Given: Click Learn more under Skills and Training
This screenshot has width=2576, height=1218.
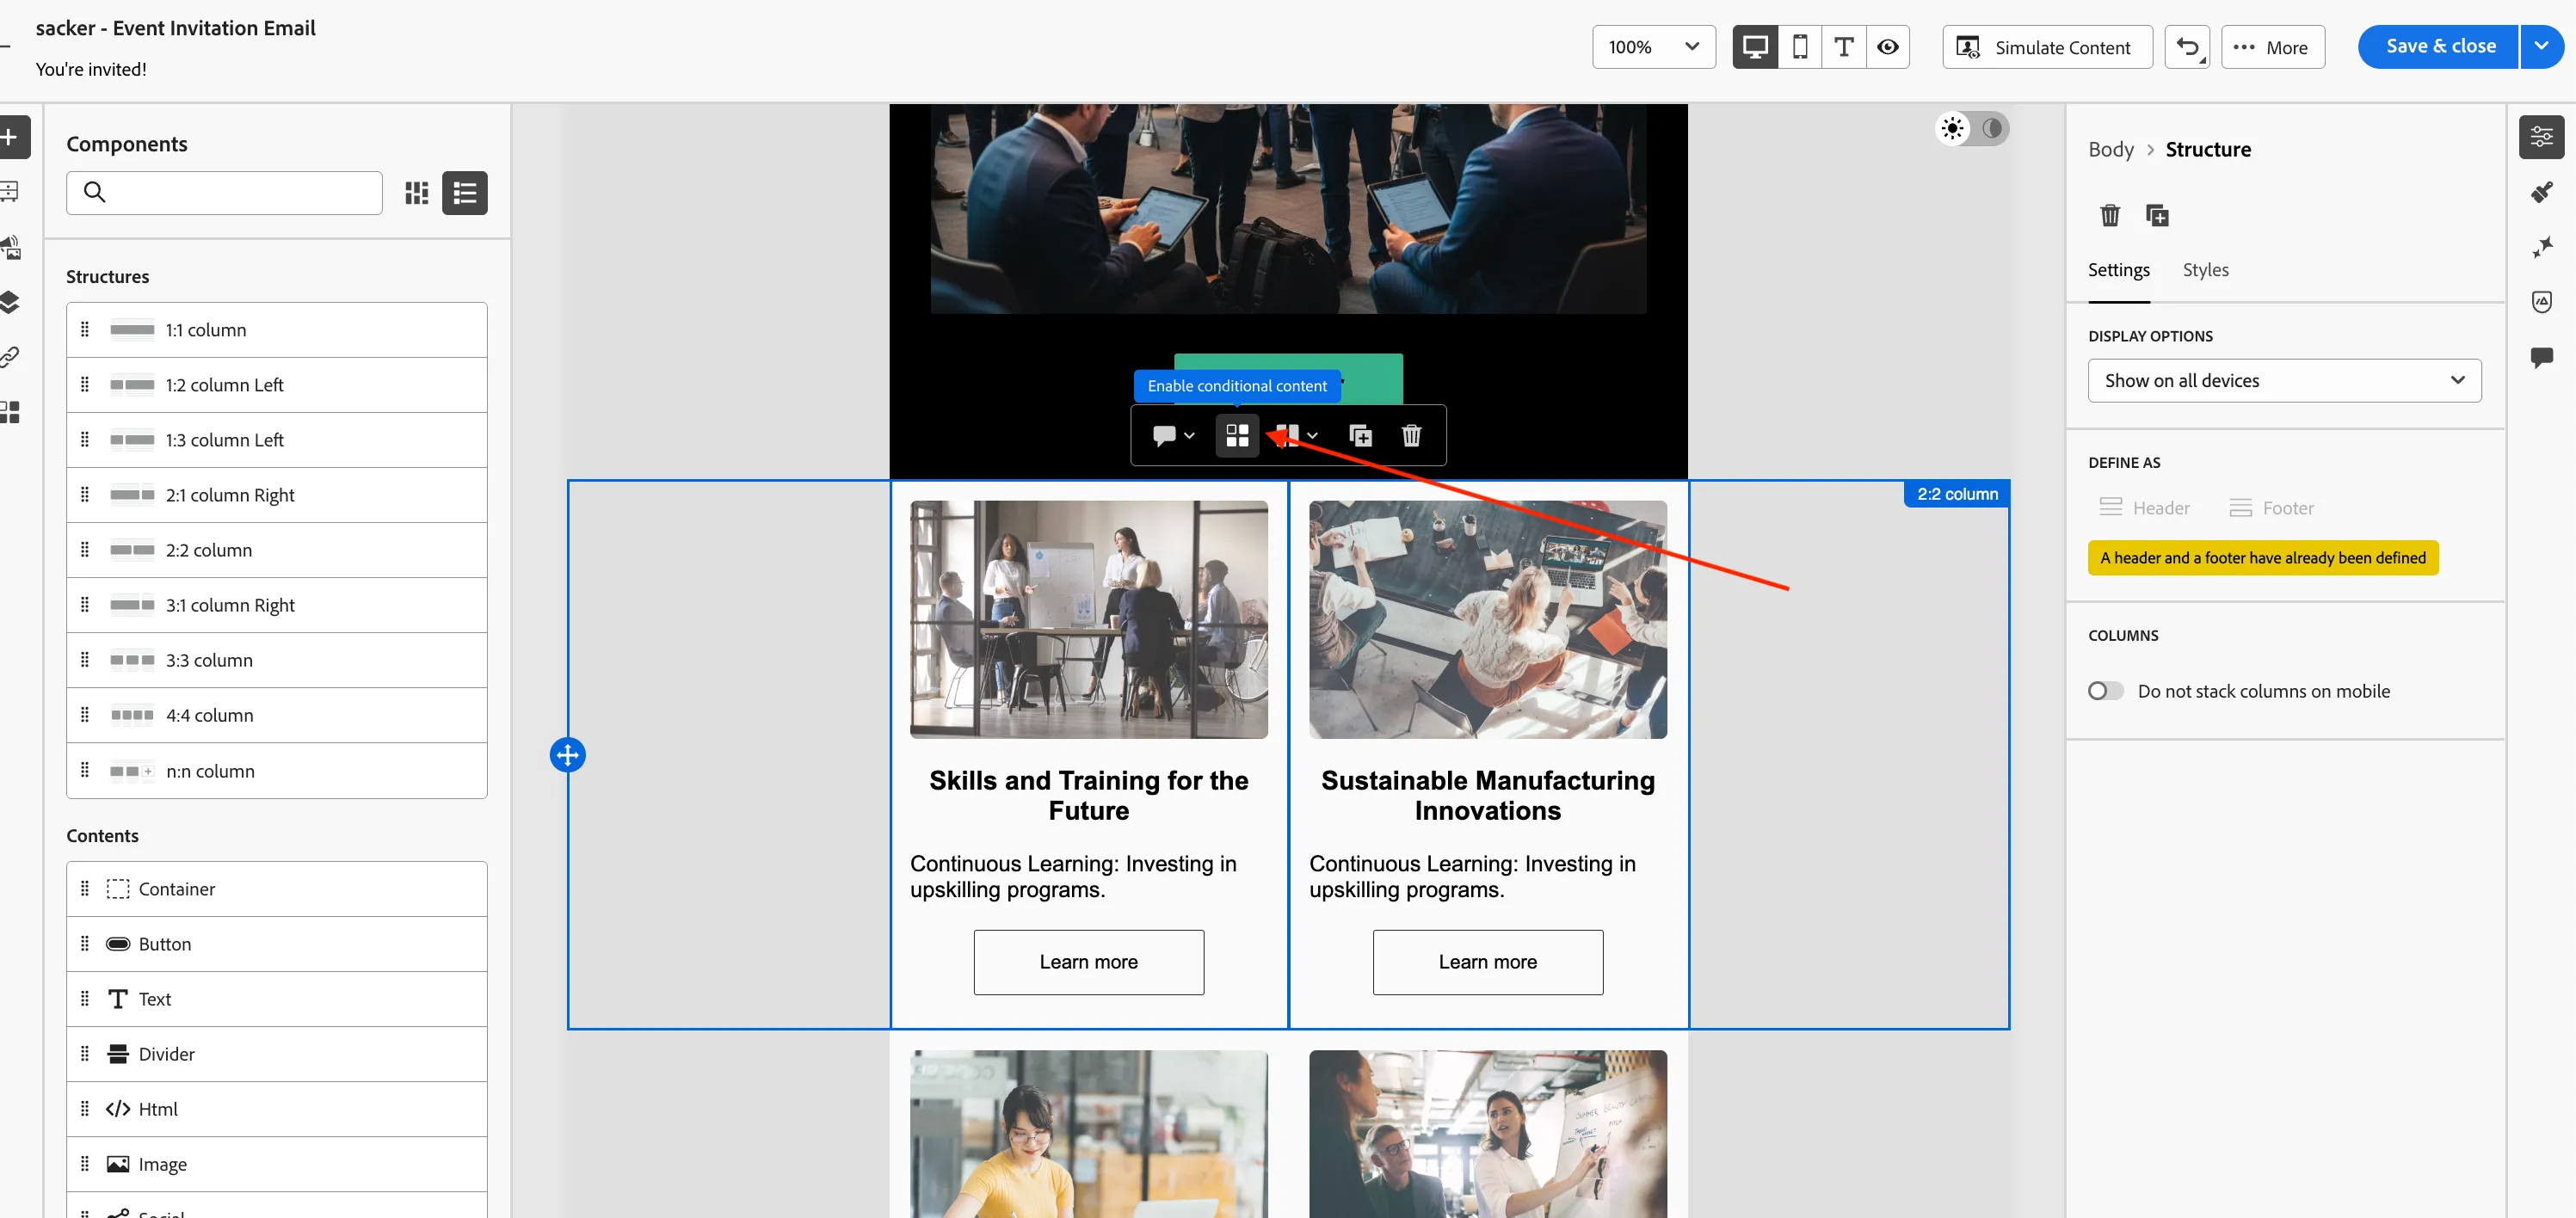Looking at the screenshot, I should tap(1088, 962).
